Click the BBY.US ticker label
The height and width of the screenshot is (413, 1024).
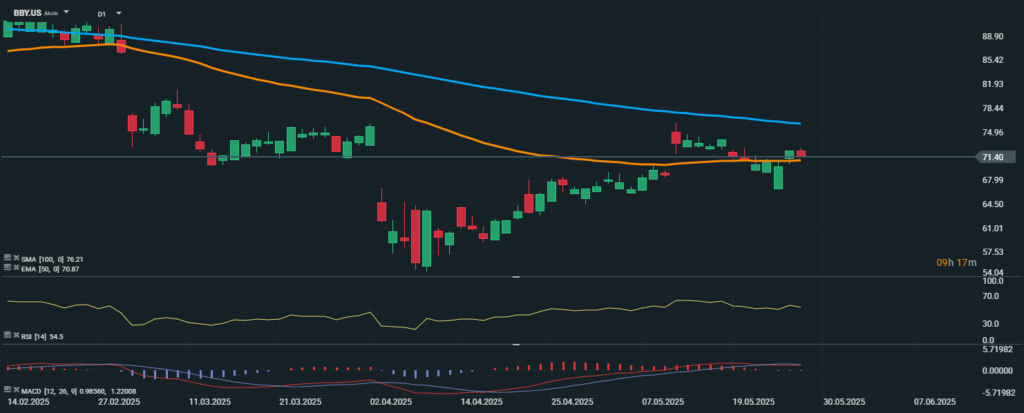point(27,13)
